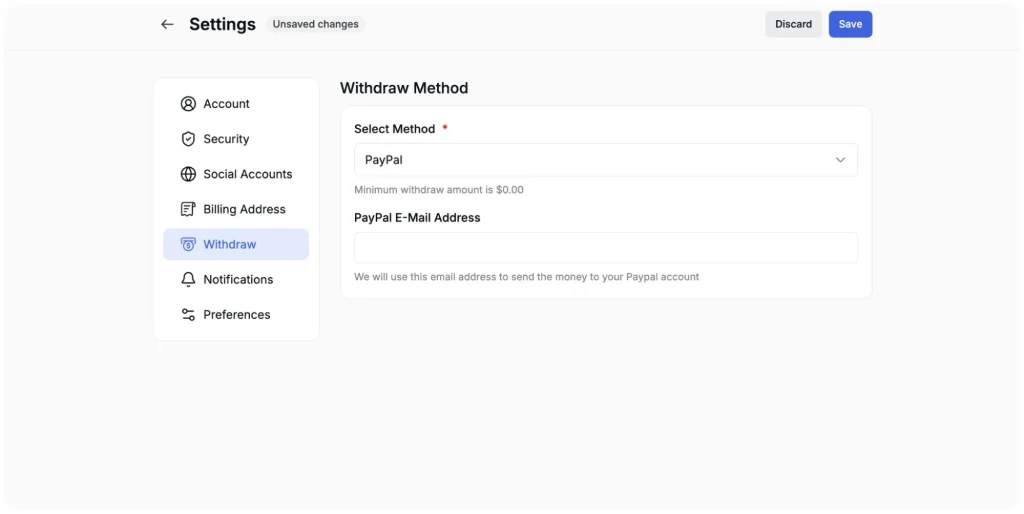This screenshot has height=514, width=1024.
Task: Click the Settings page title
Action: pos(222,24)
